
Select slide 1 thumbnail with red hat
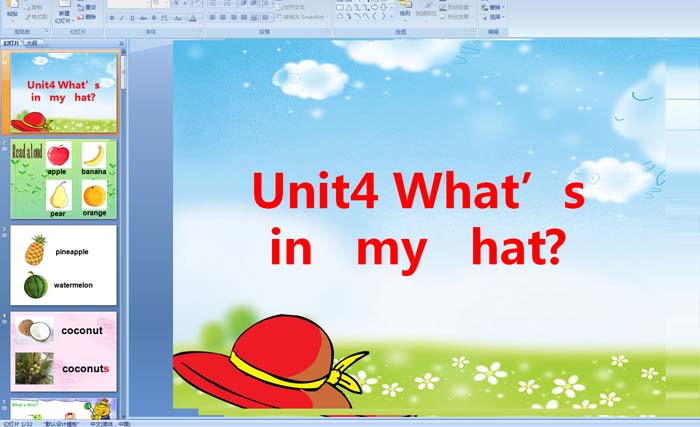pos(63,92)
